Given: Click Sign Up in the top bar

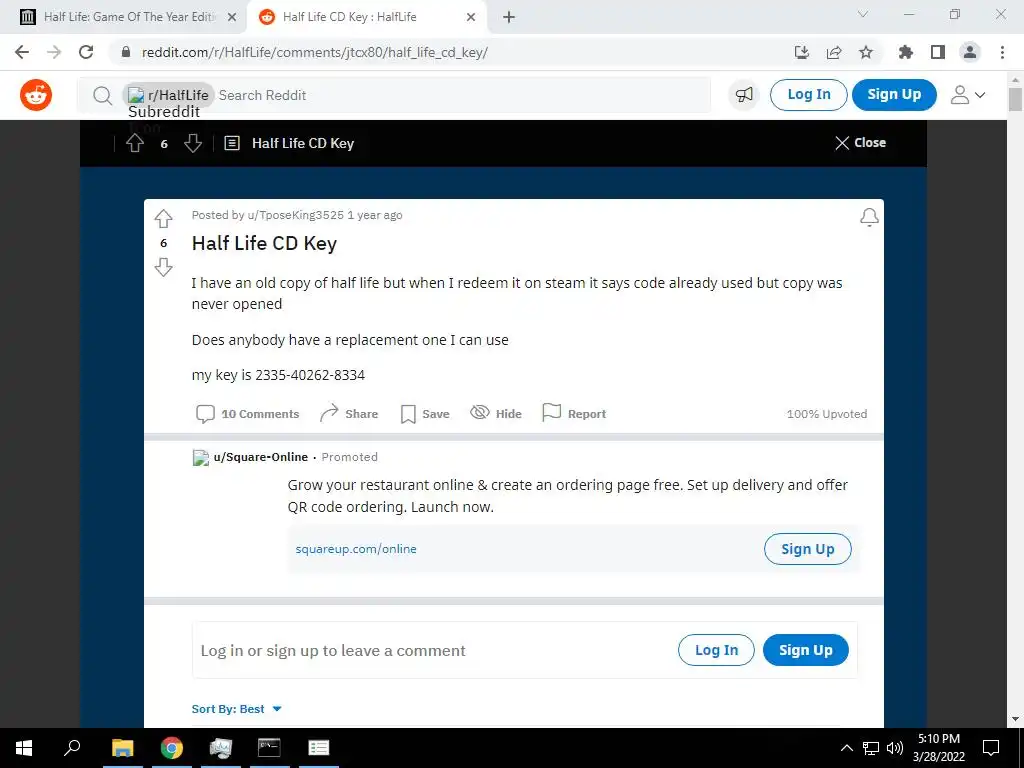Looking at the screenshot, I should [894, 95].
